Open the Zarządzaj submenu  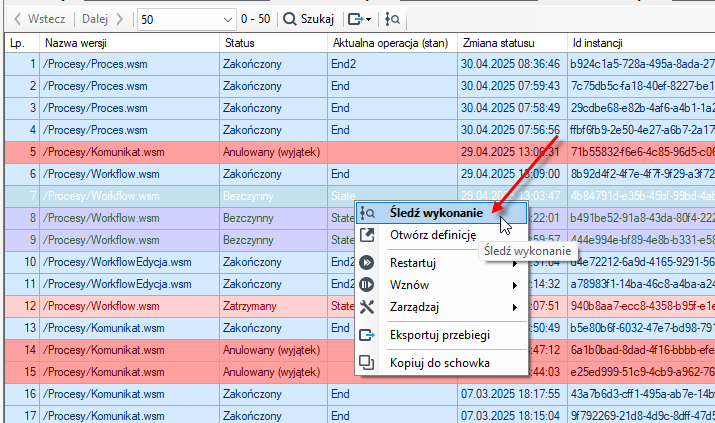[x=441, y=307]
